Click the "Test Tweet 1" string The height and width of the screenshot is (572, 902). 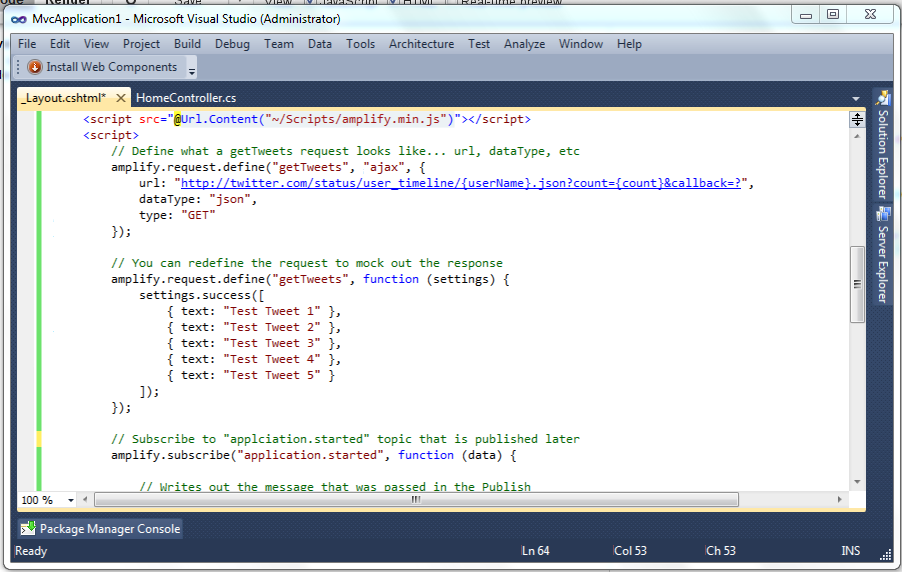click(x=272, y=311)
